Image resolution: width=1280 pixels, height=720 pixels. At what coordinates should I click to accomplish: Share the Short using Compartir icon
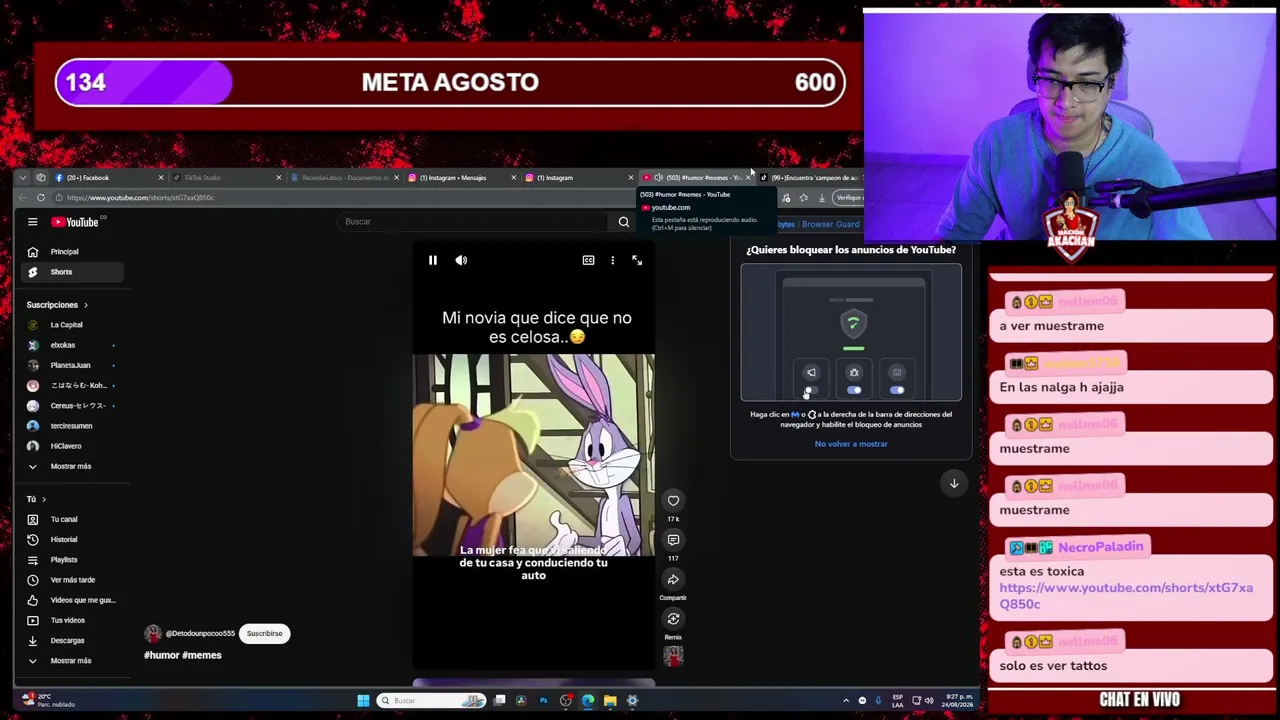[673, 580]
